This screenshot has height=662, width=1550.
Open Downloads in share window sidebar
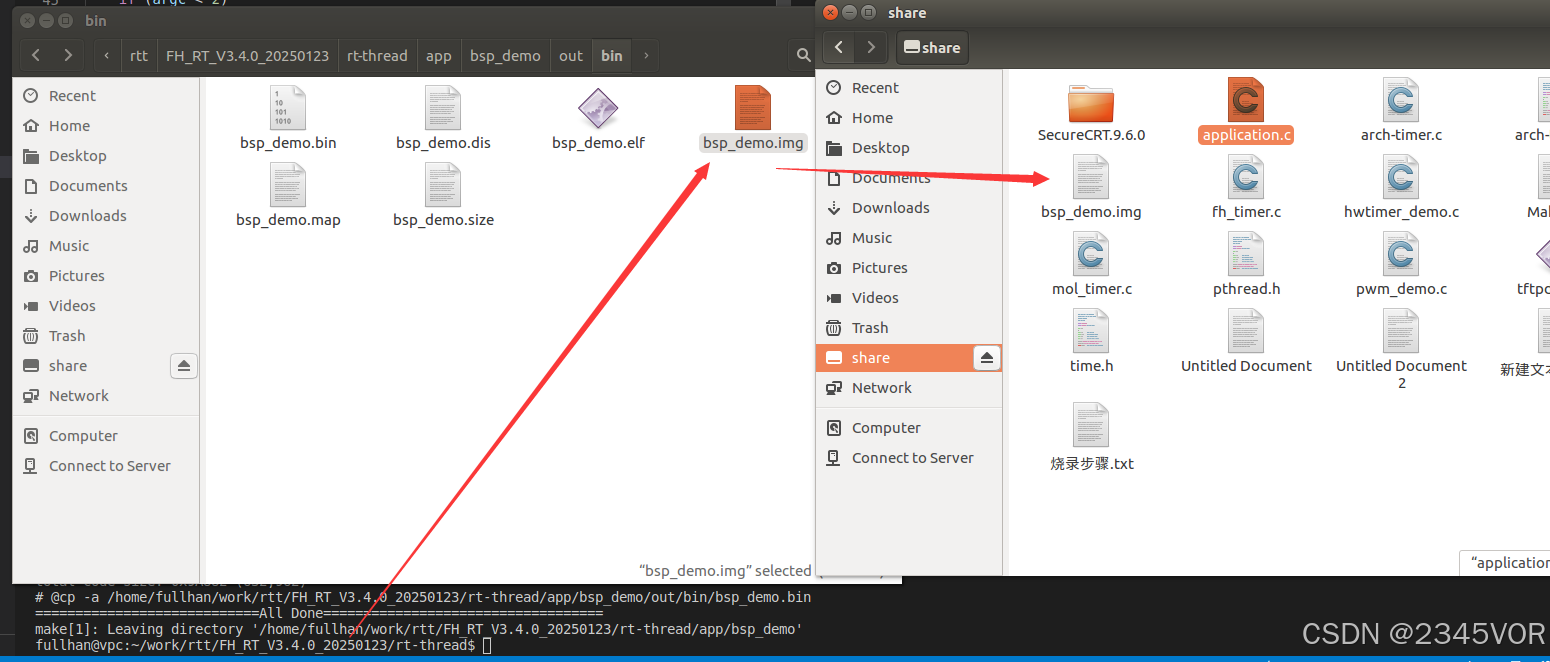pos(909,208)
